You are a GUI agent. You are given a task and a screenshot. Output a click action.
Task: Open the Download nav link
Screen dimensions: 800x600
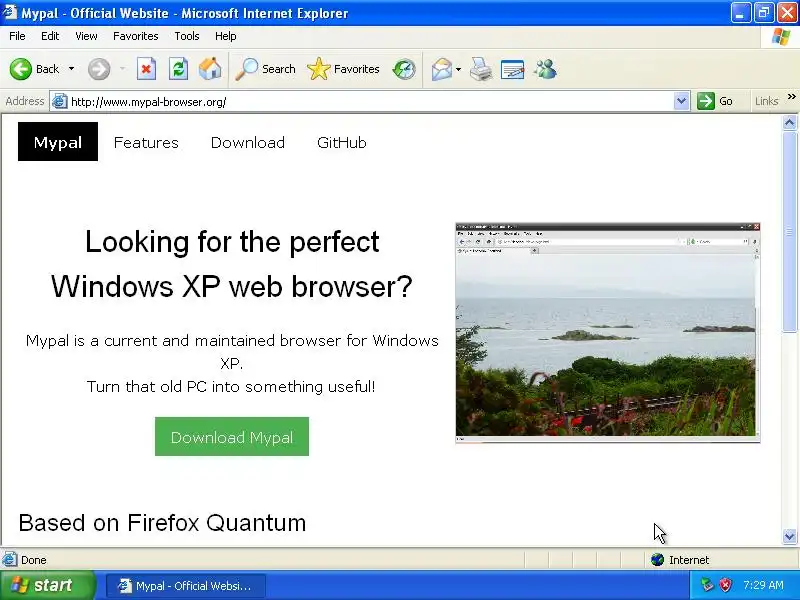click(248, 142)
